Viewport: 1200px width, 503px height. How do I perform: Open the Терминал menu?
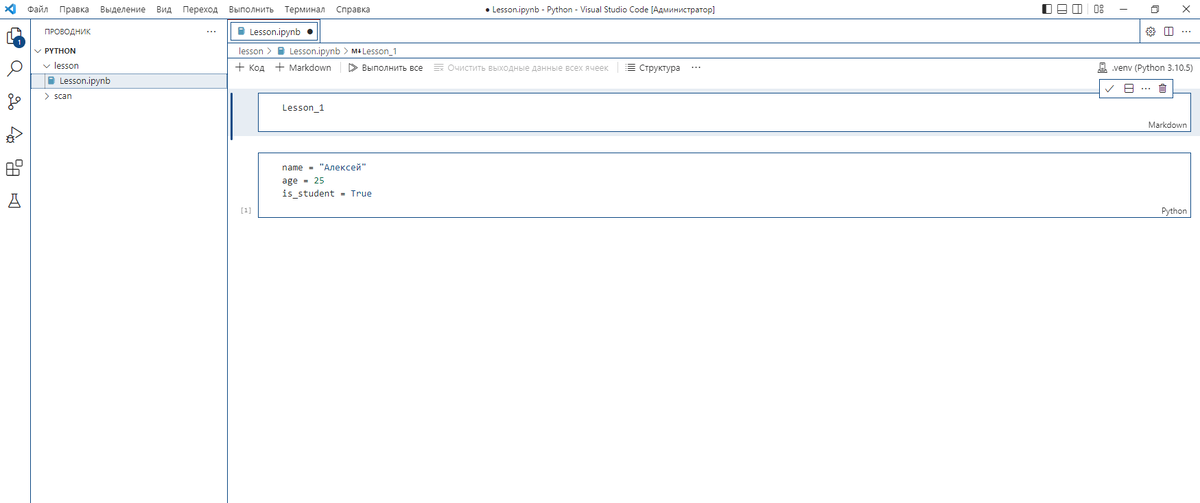pos(305,9)
